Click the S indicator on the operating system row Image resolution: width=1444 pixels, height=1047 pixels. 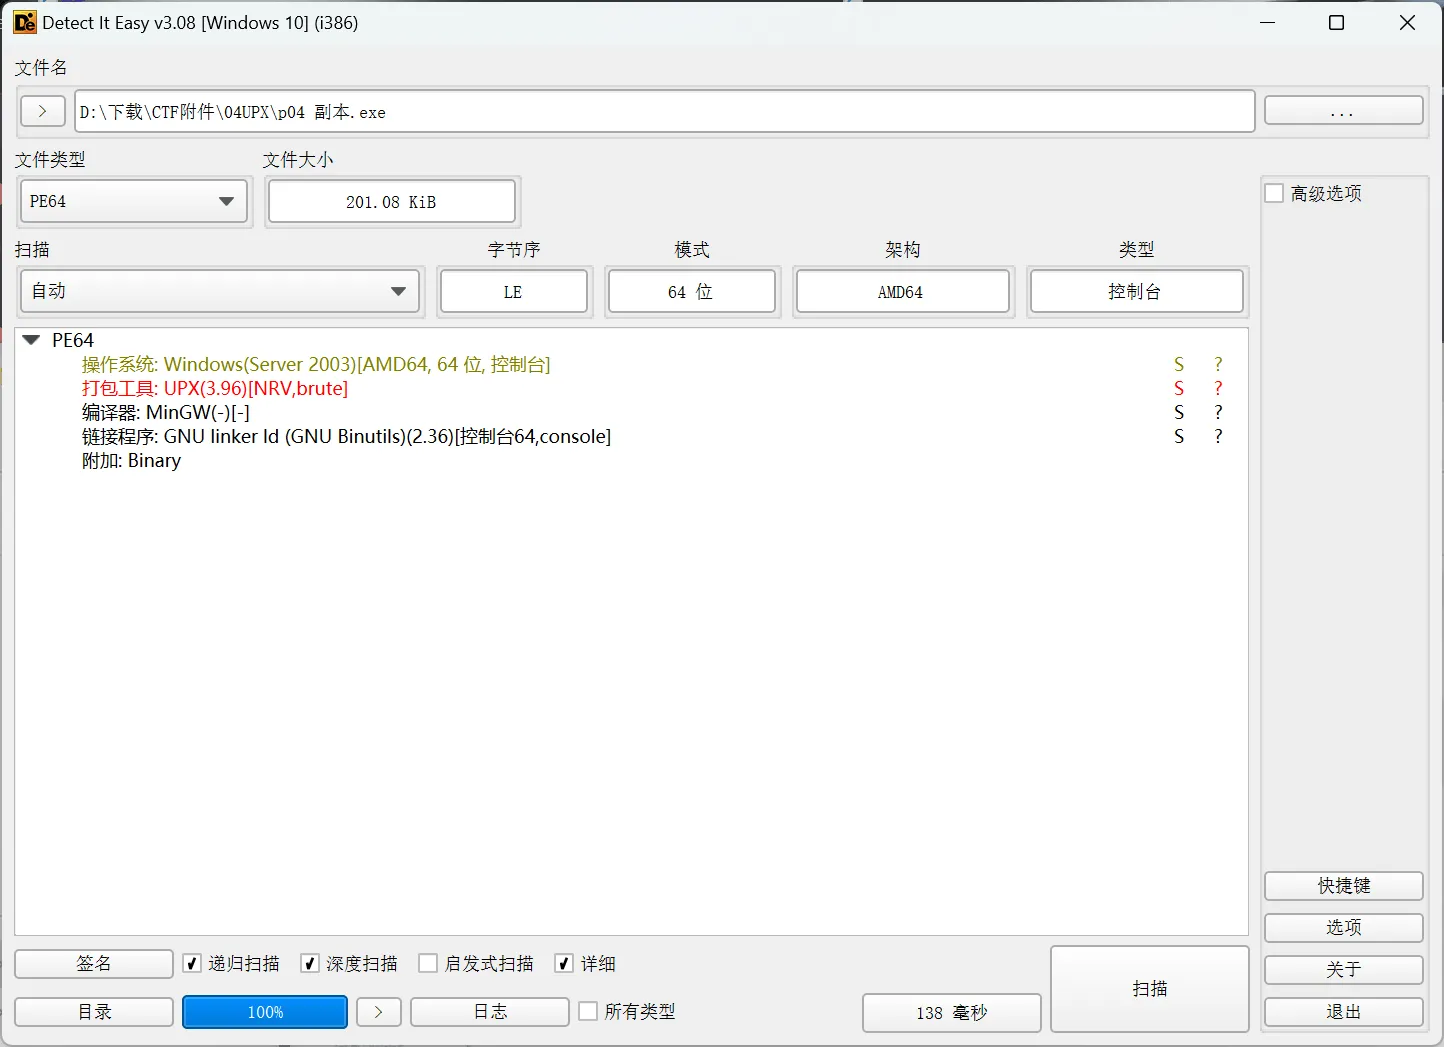[x=1179, y=364]
